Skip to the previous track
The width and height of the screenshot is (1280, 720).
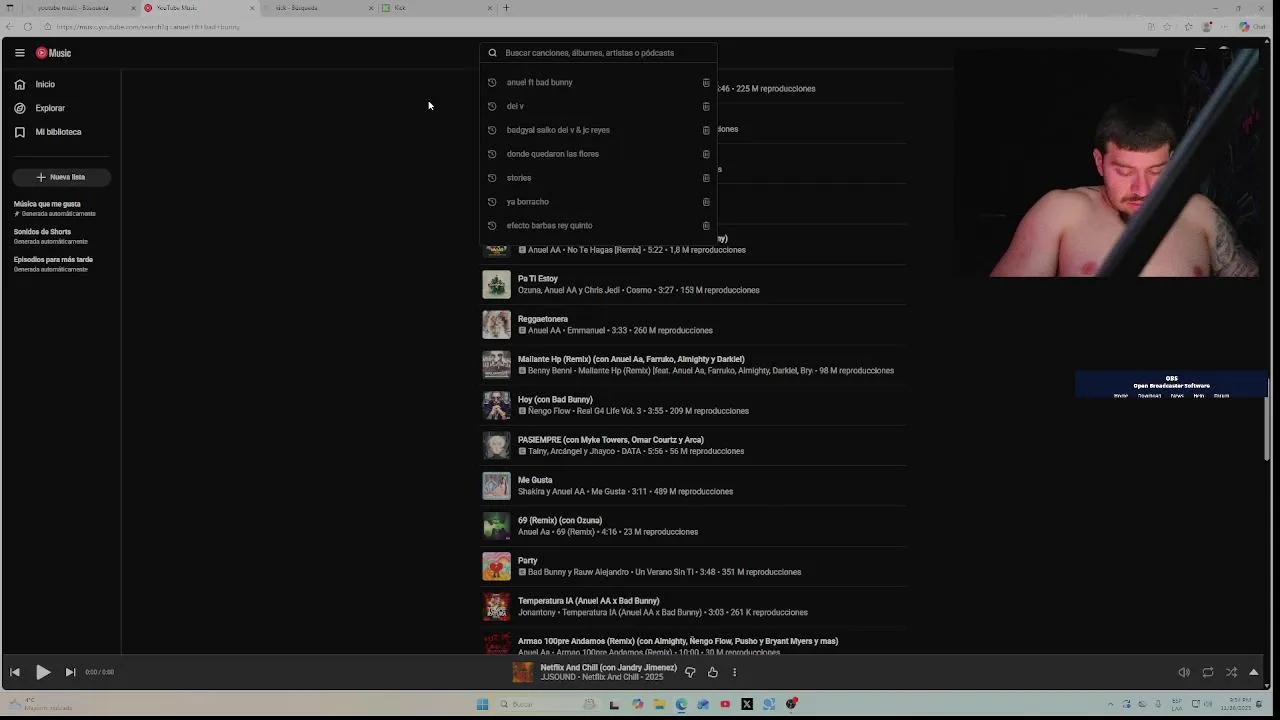pos(15,672)
